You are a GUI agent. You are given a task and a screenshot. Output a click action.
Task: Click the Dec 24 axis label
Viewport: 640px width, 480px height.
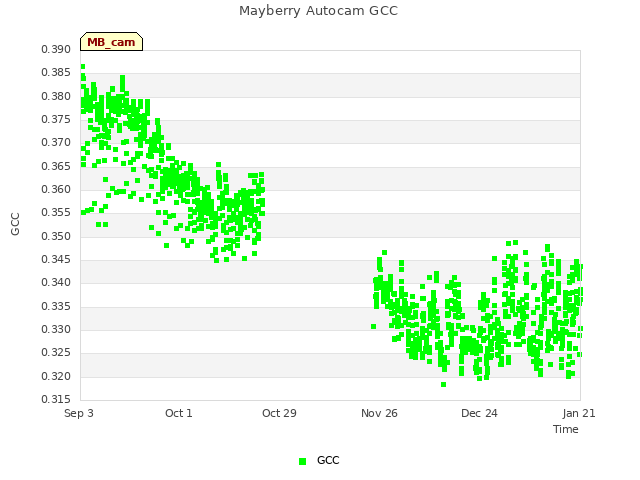(x=479, y=413)
